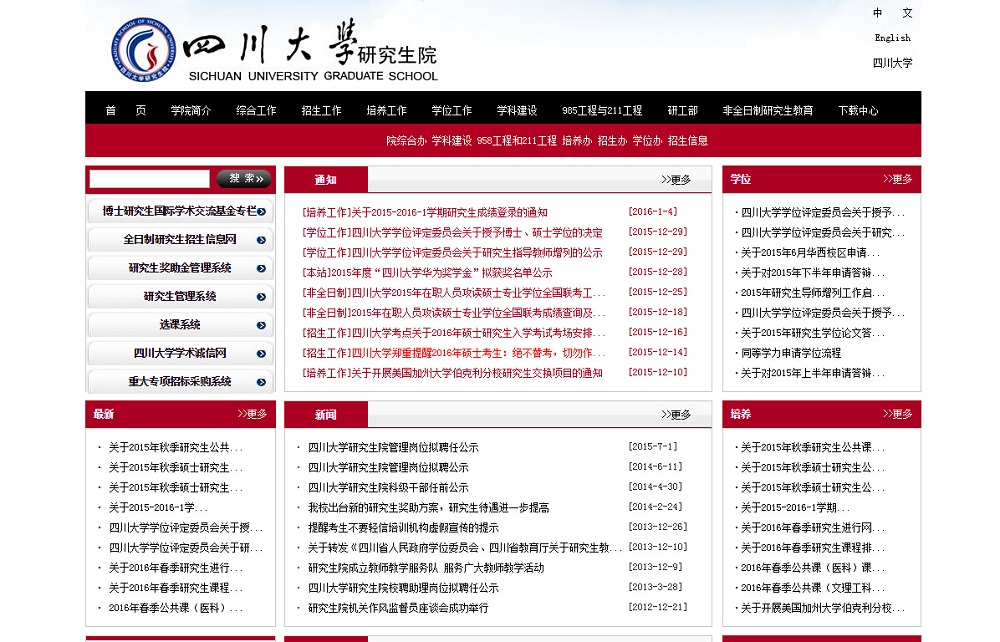Screen dimensions: 1000x642
Task: Click 院综合办 in the red sub-navigation
Action: pyautogui.click(x=406, y=140)
